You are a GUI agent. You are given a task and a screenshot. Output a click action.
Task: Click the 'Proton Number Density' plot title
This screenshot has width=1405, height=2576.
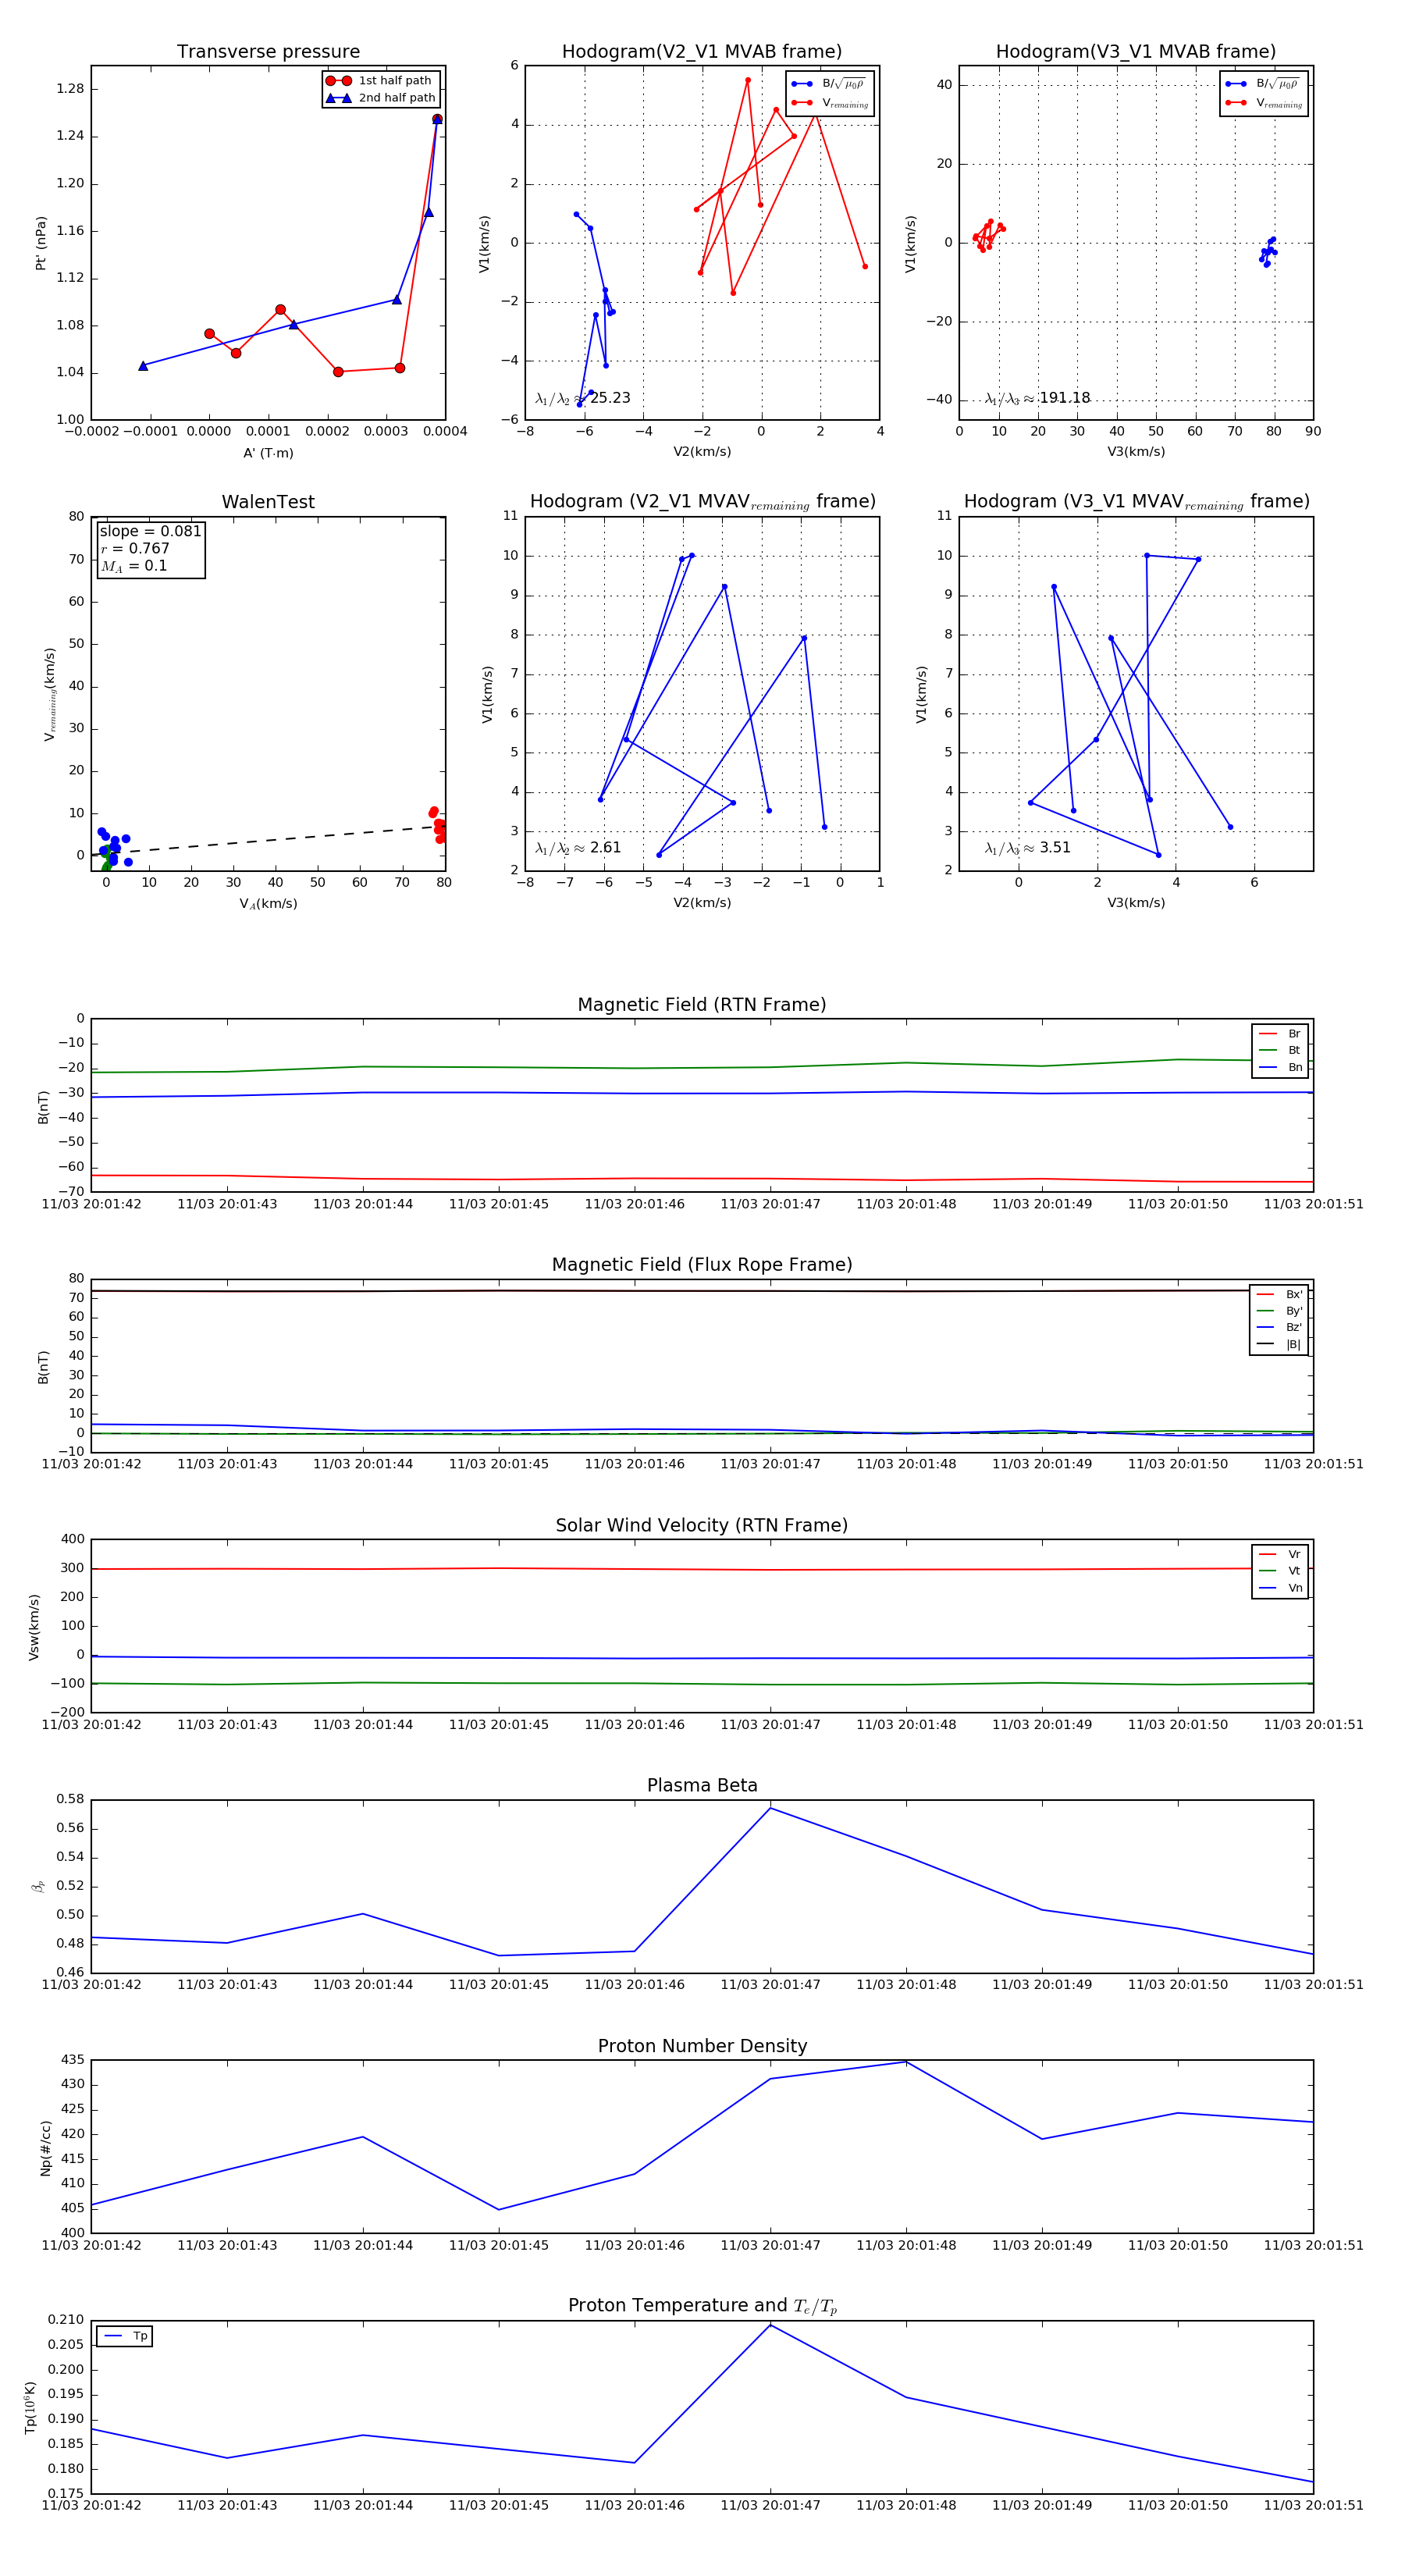coord(702,2046)
